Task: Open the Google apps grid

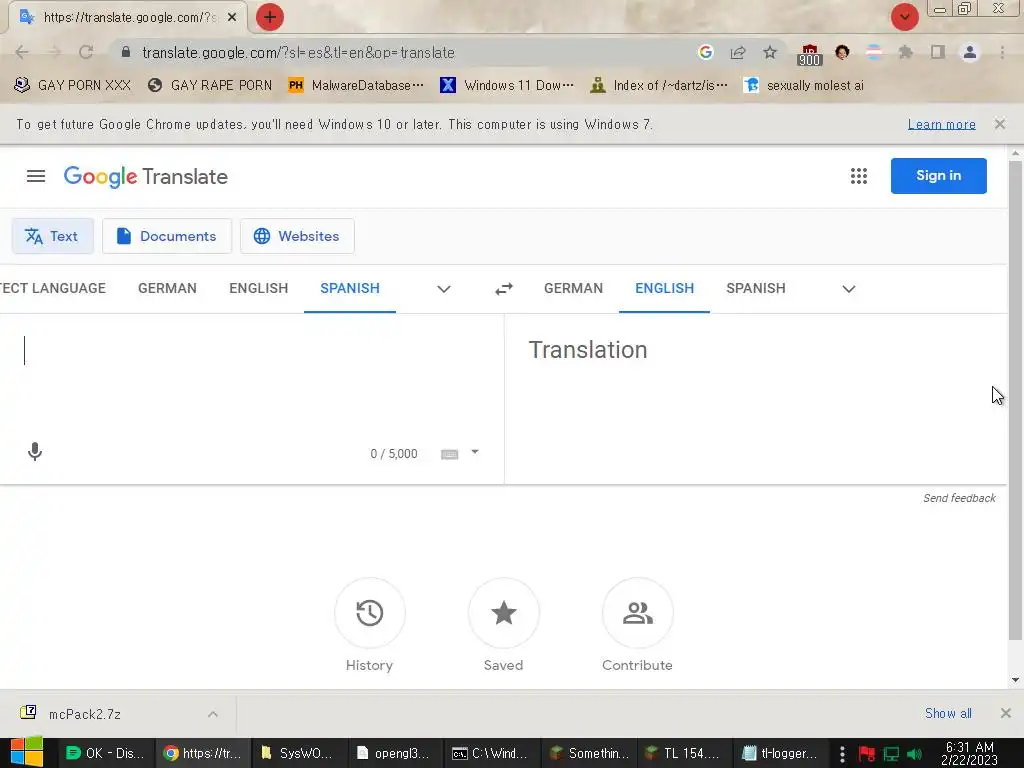Action: tap(859, 176)
